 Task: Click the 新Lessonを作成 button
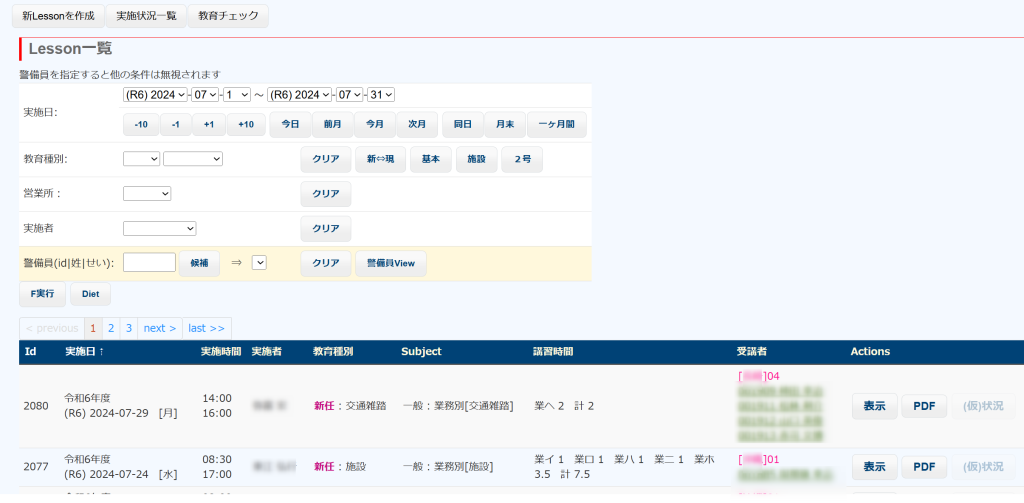click(x=56, y=16)
